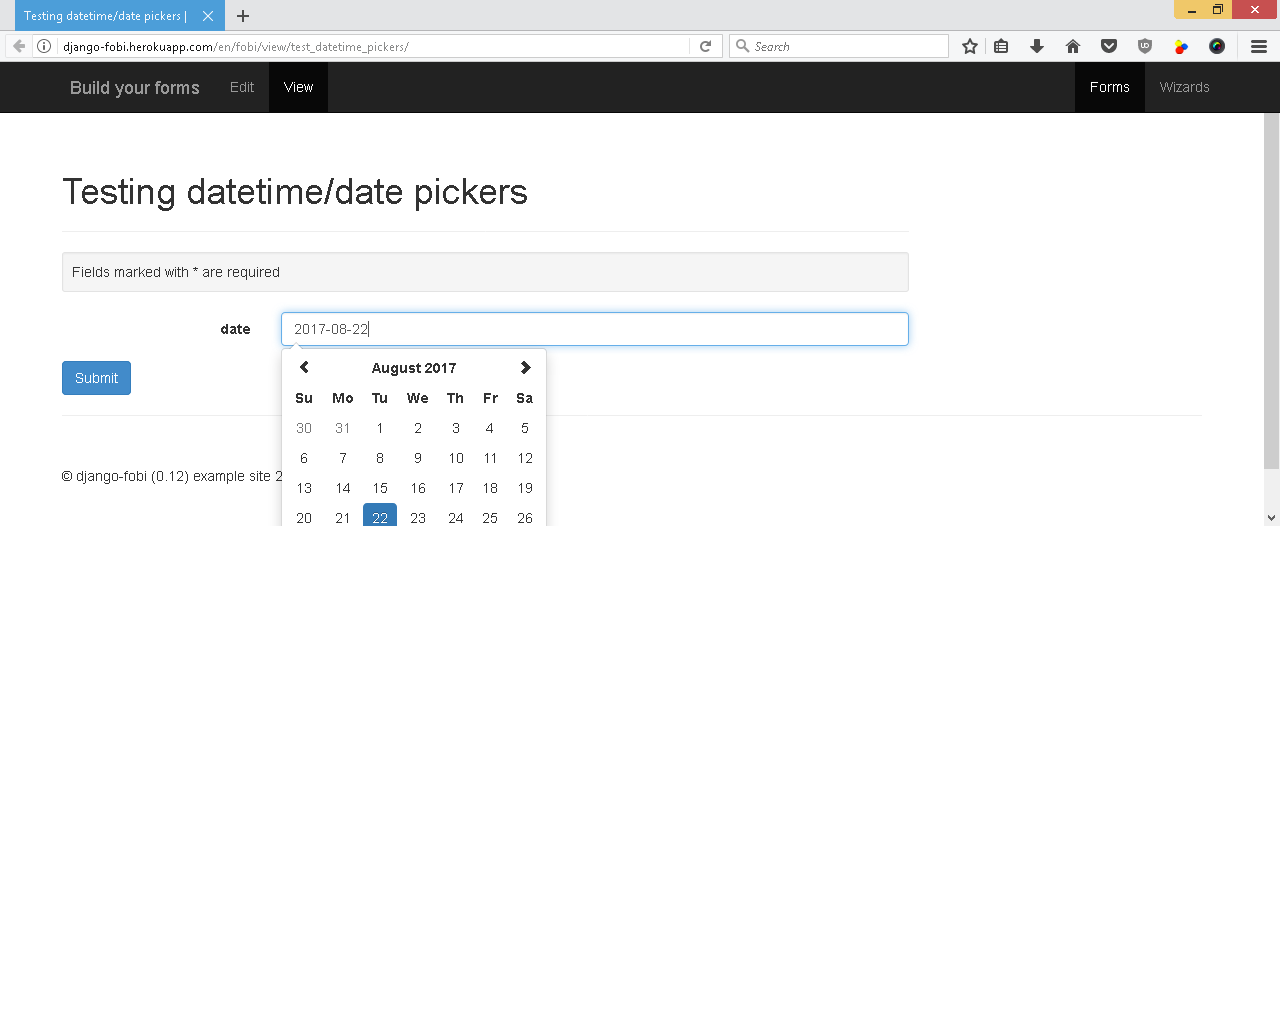The height and width of the screenshot is (1024, 1280).
Task: Open the Wizards menu item
Action: (1185, 87)
